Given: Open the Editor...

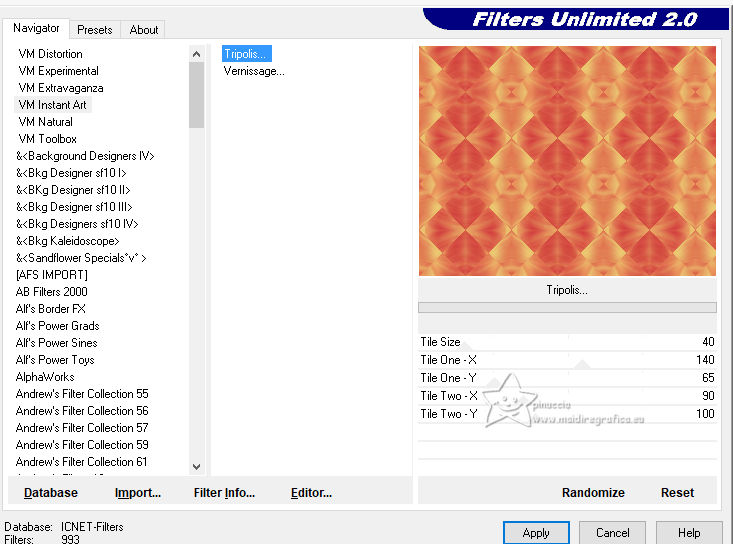Looking at the screenshot, I should pyautogui.click(x=311, y=493).
